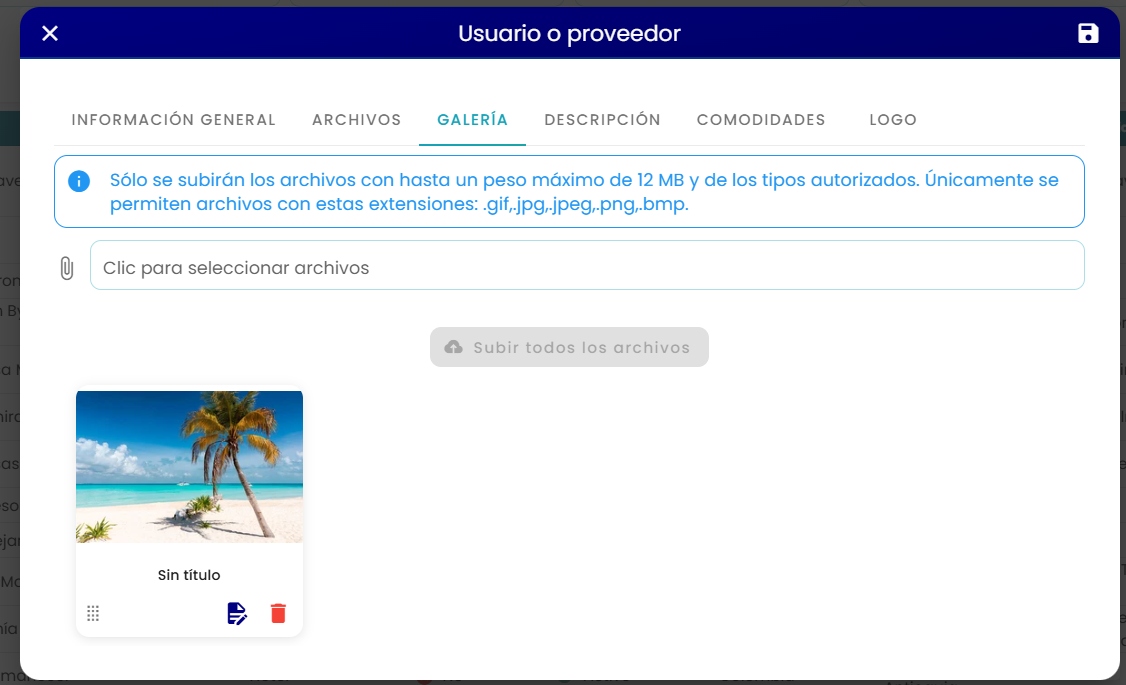Click the drag handle grid on image card
Screen dimensions: 1126x685
coord(93,613)
